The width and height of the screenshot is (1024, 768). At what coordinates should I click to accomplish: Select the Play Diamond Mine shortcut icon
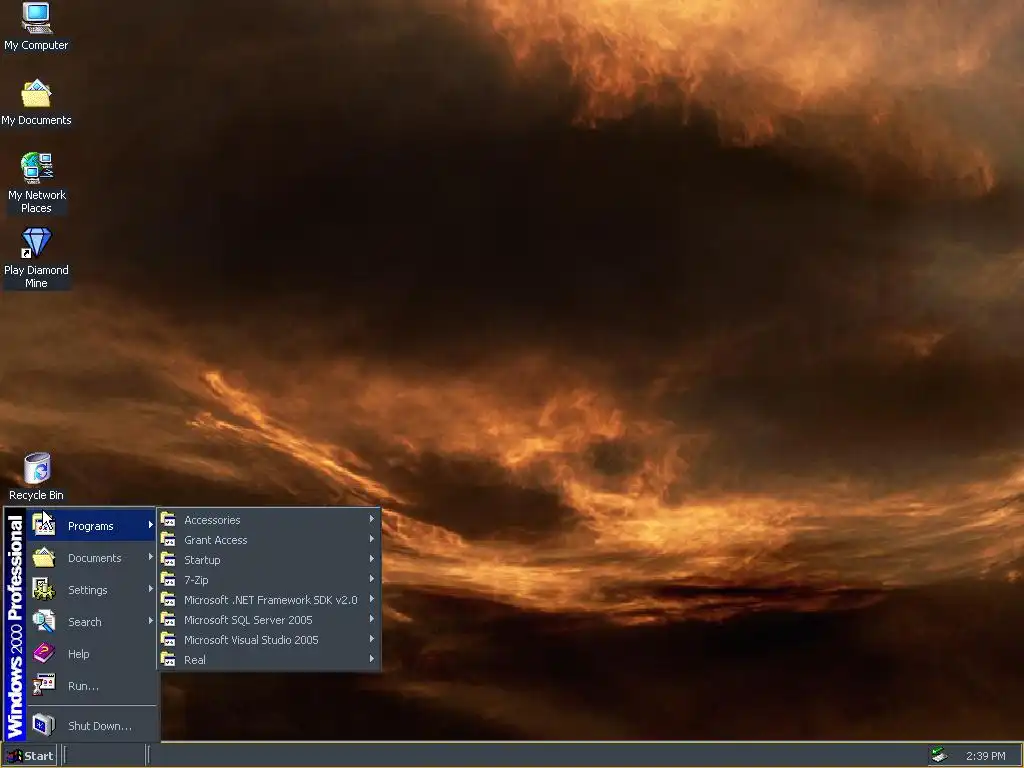[37, 242]
